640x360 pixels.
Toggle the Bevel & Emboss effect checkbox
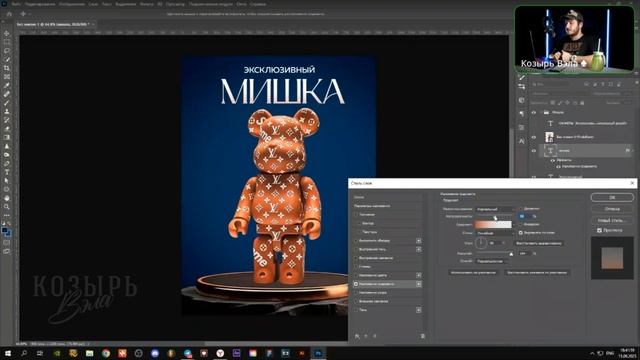356,215
